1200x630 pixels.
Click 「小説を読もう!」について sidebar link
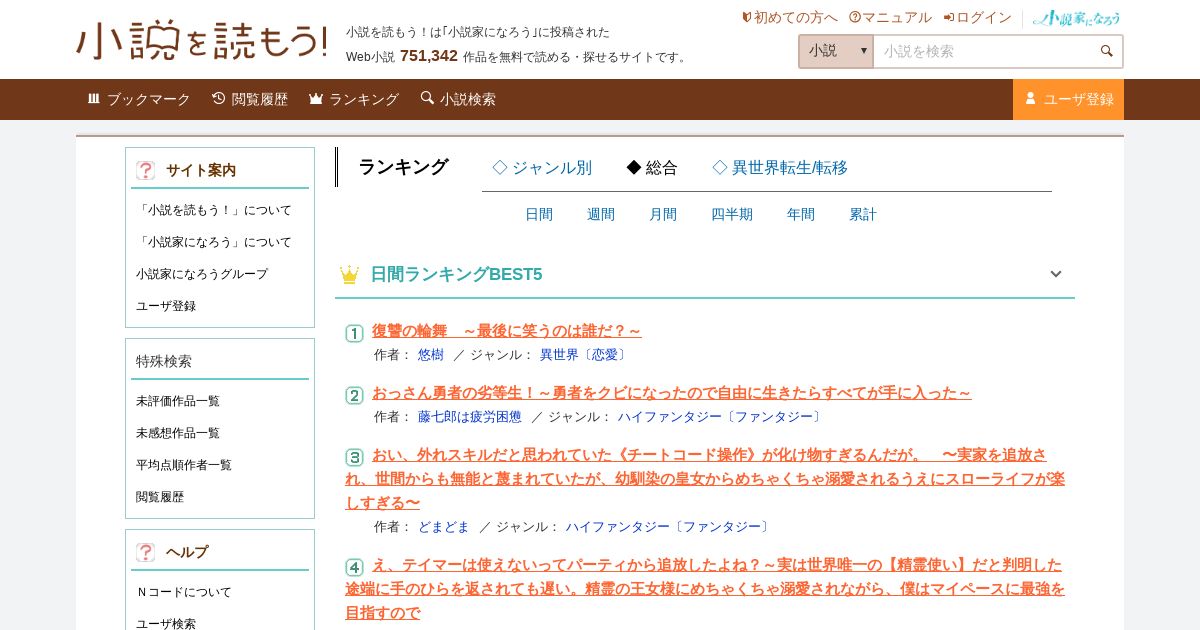pos(214,210)
